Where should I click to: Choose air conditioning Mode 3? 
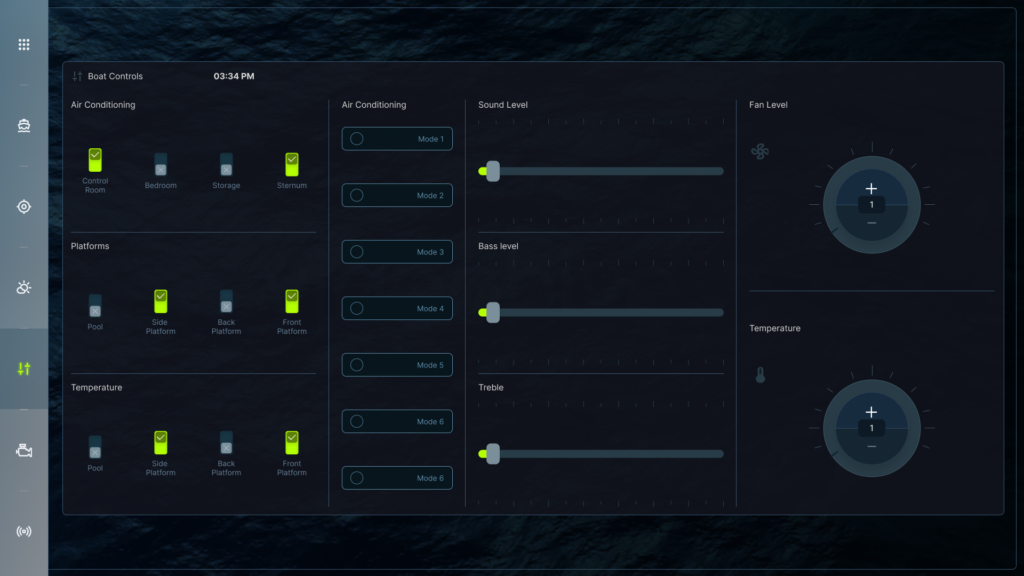pyautogui.click(x=397, y=252)
